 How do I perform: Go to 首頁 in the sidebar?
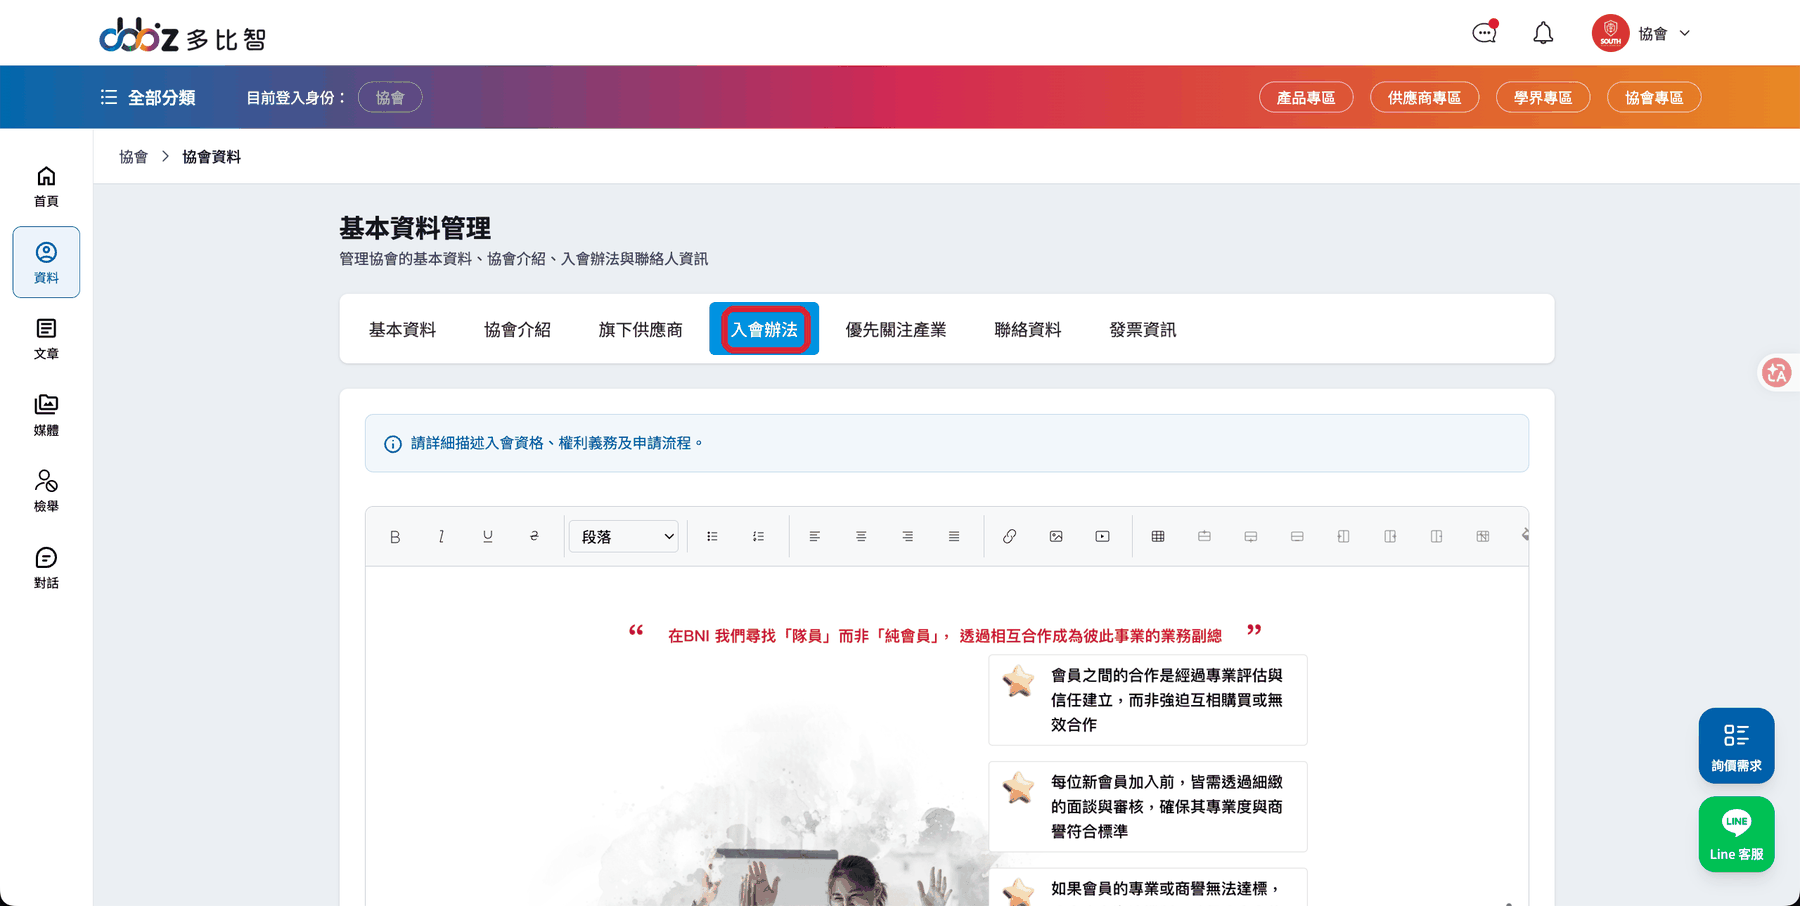pos(46,187)
